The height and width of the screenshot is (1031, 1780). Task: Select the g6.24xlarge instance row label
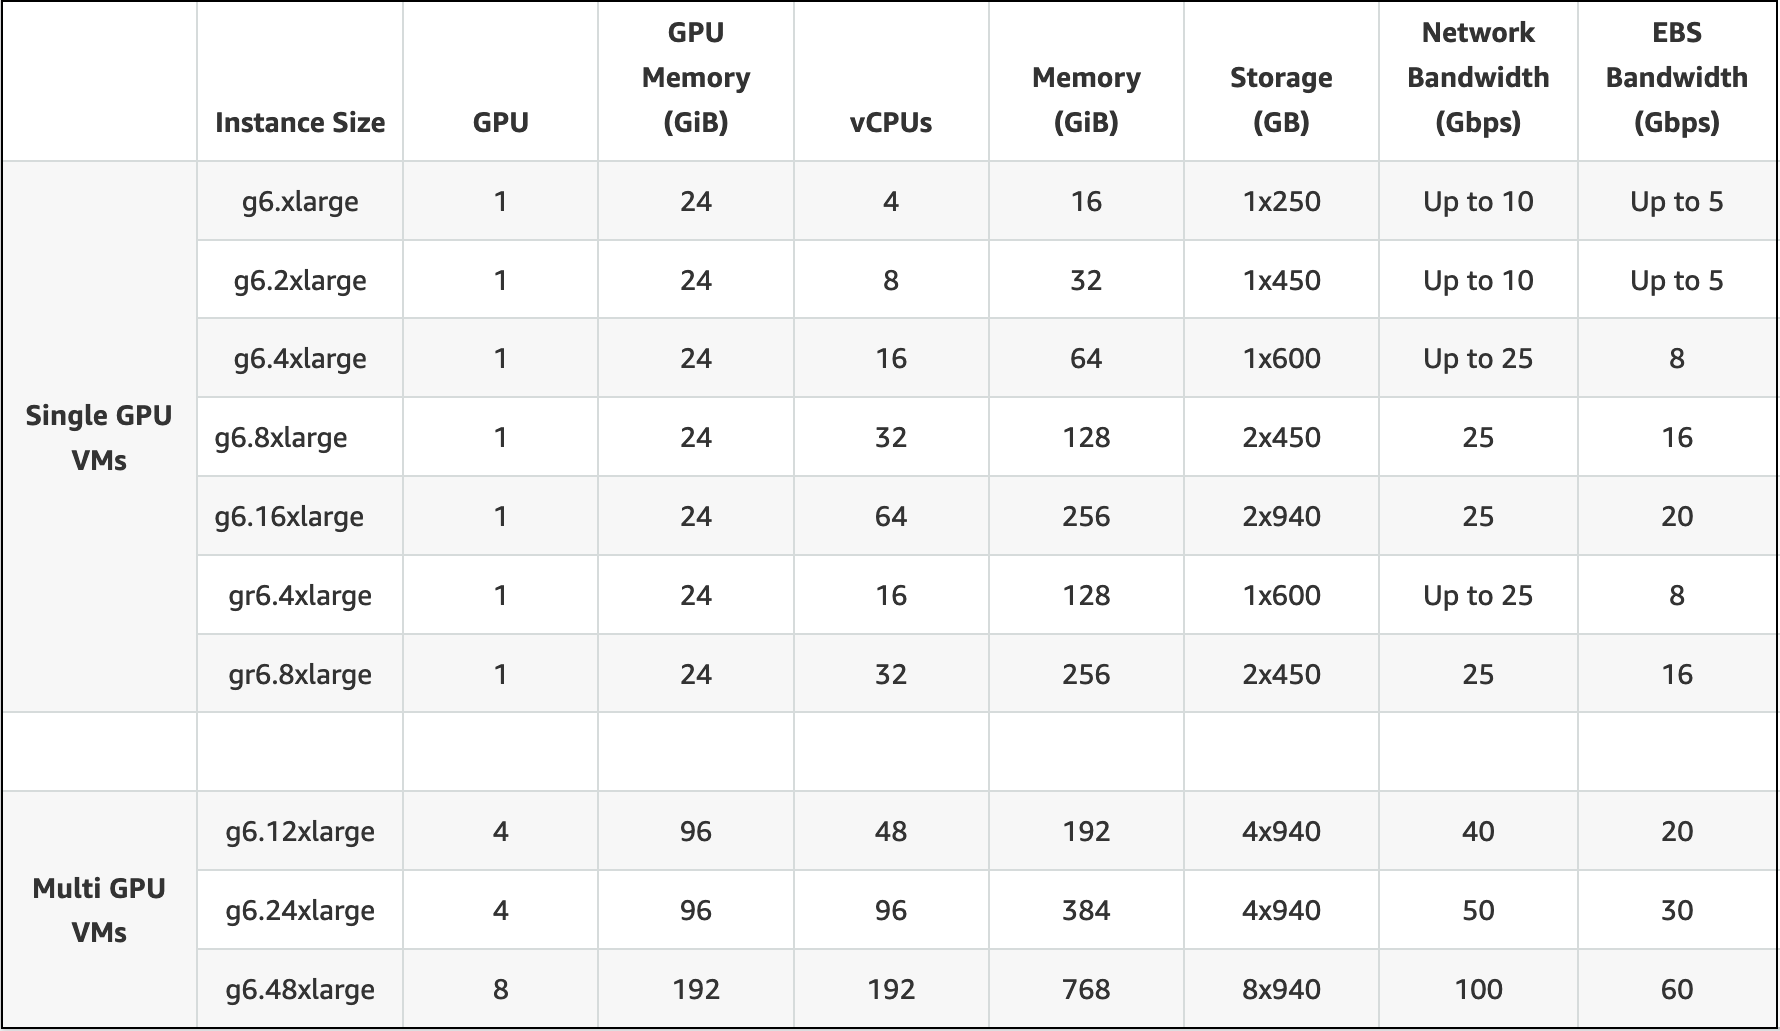(x=300, y=910)
